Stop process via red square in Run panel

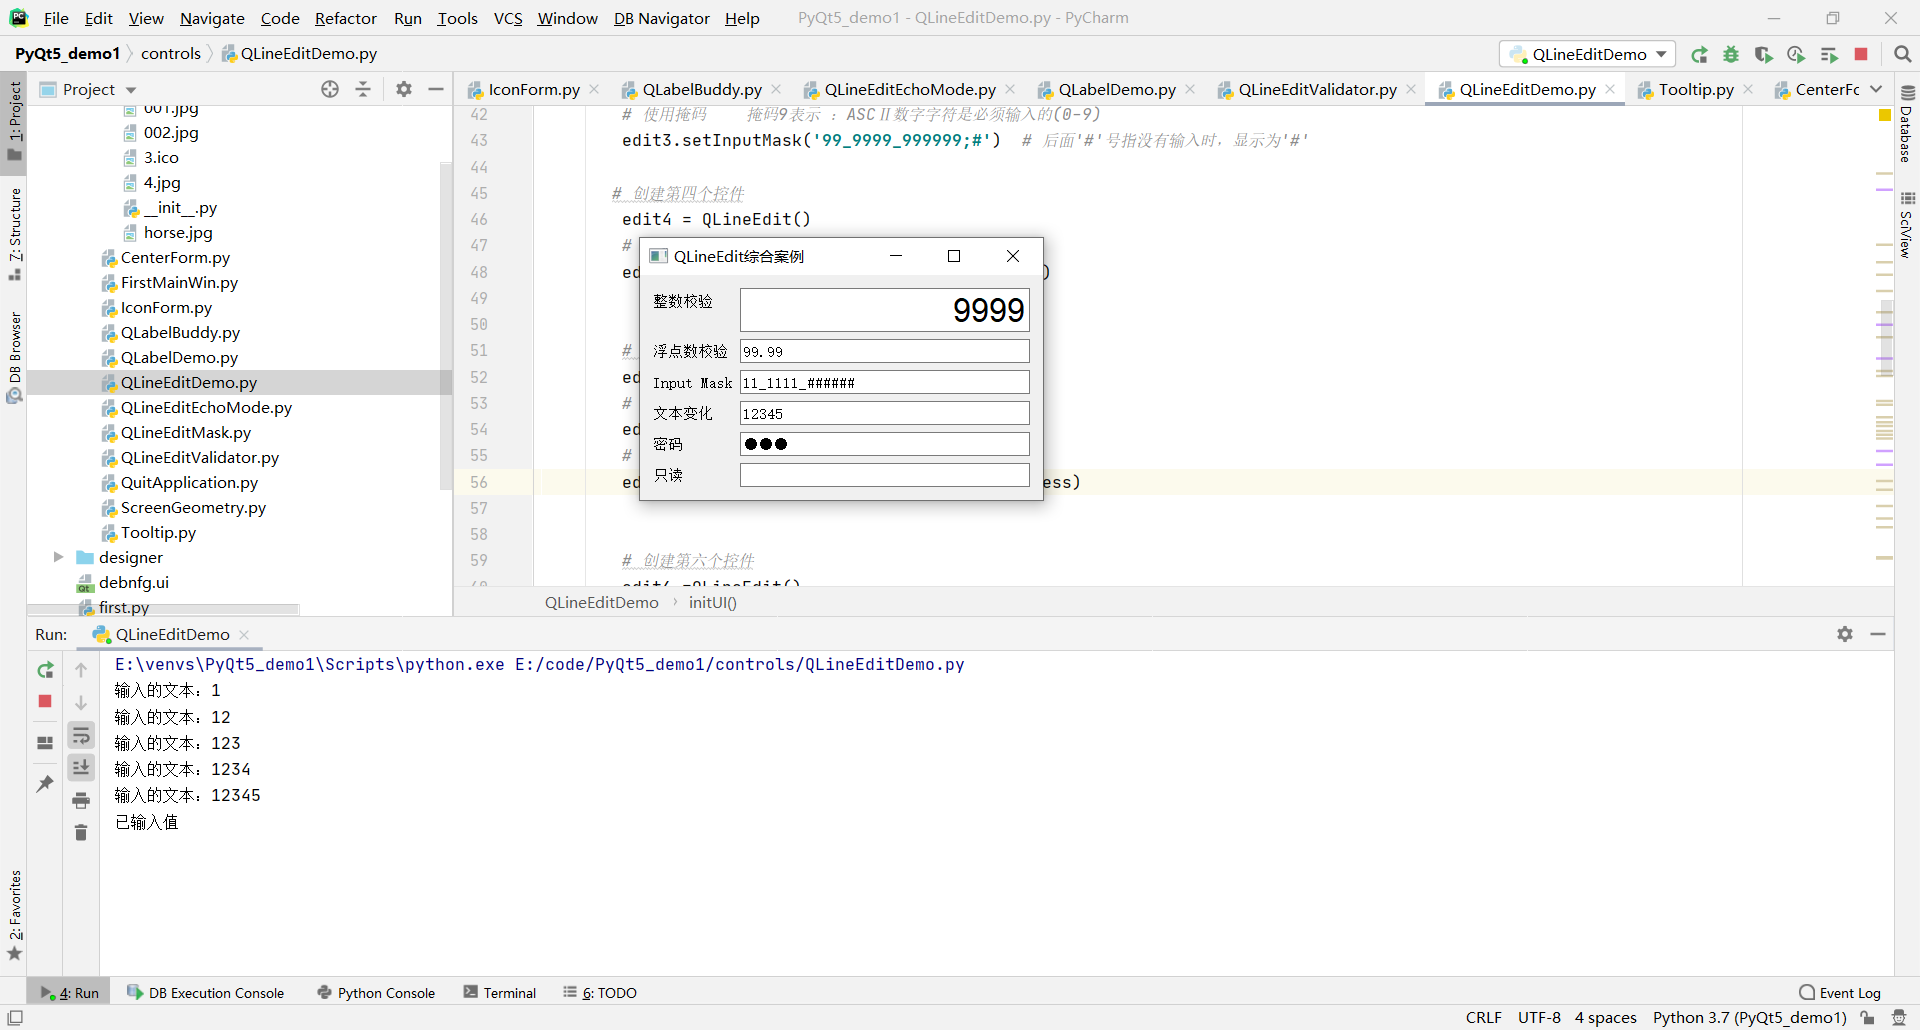(x=45, y=701)
